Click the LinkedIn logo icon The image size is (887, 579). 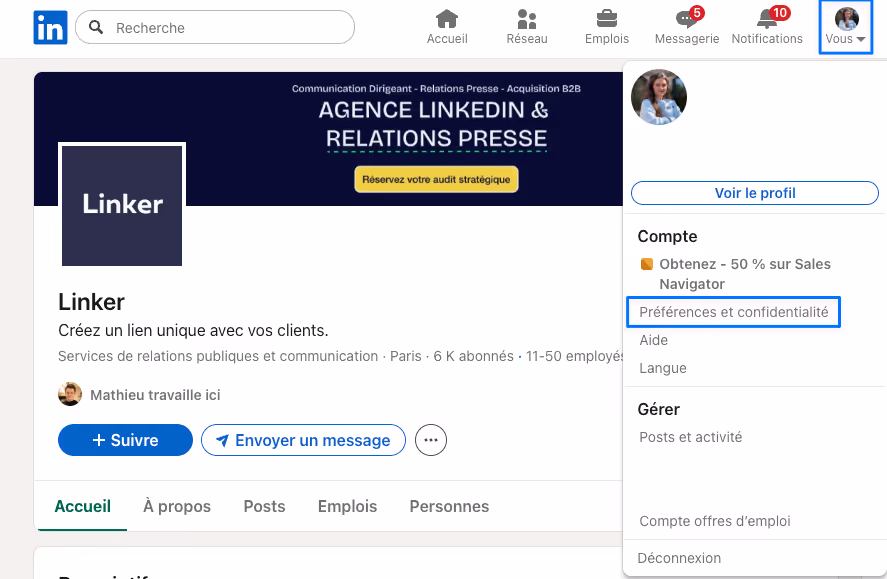(50, 27)
